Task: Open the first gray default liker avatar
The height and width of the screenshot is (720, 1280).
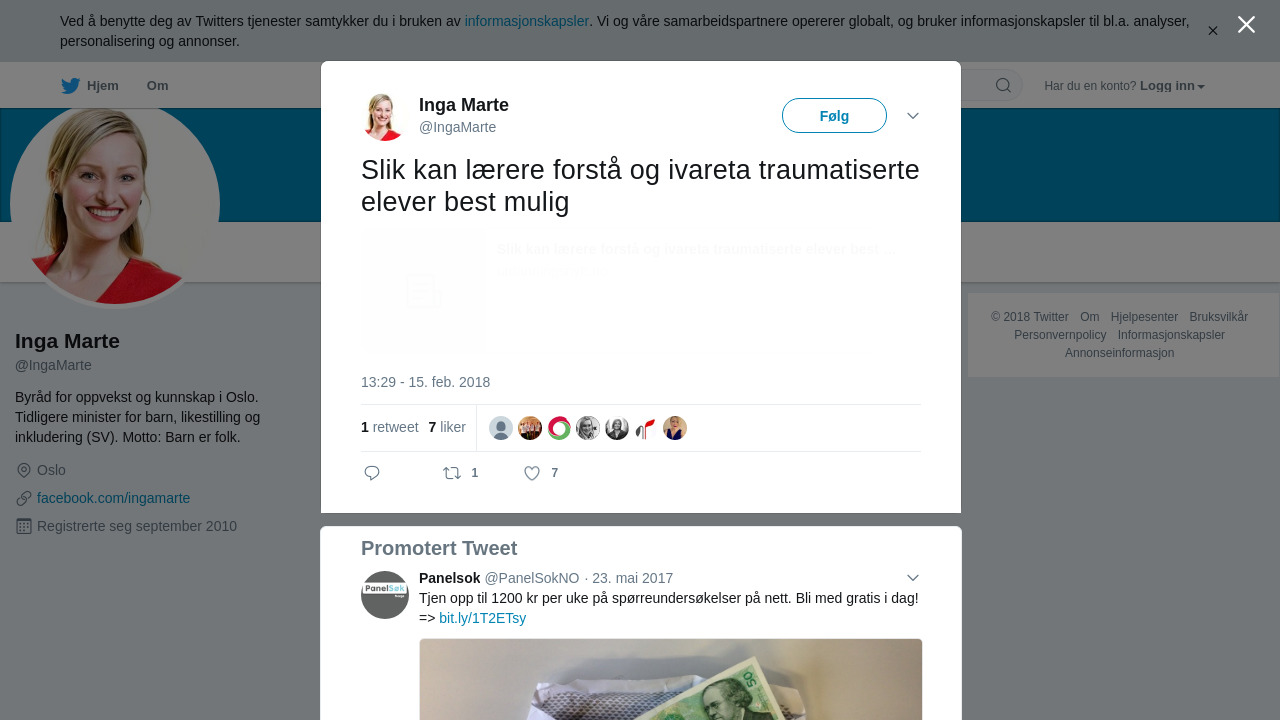Action: (501, 428)
